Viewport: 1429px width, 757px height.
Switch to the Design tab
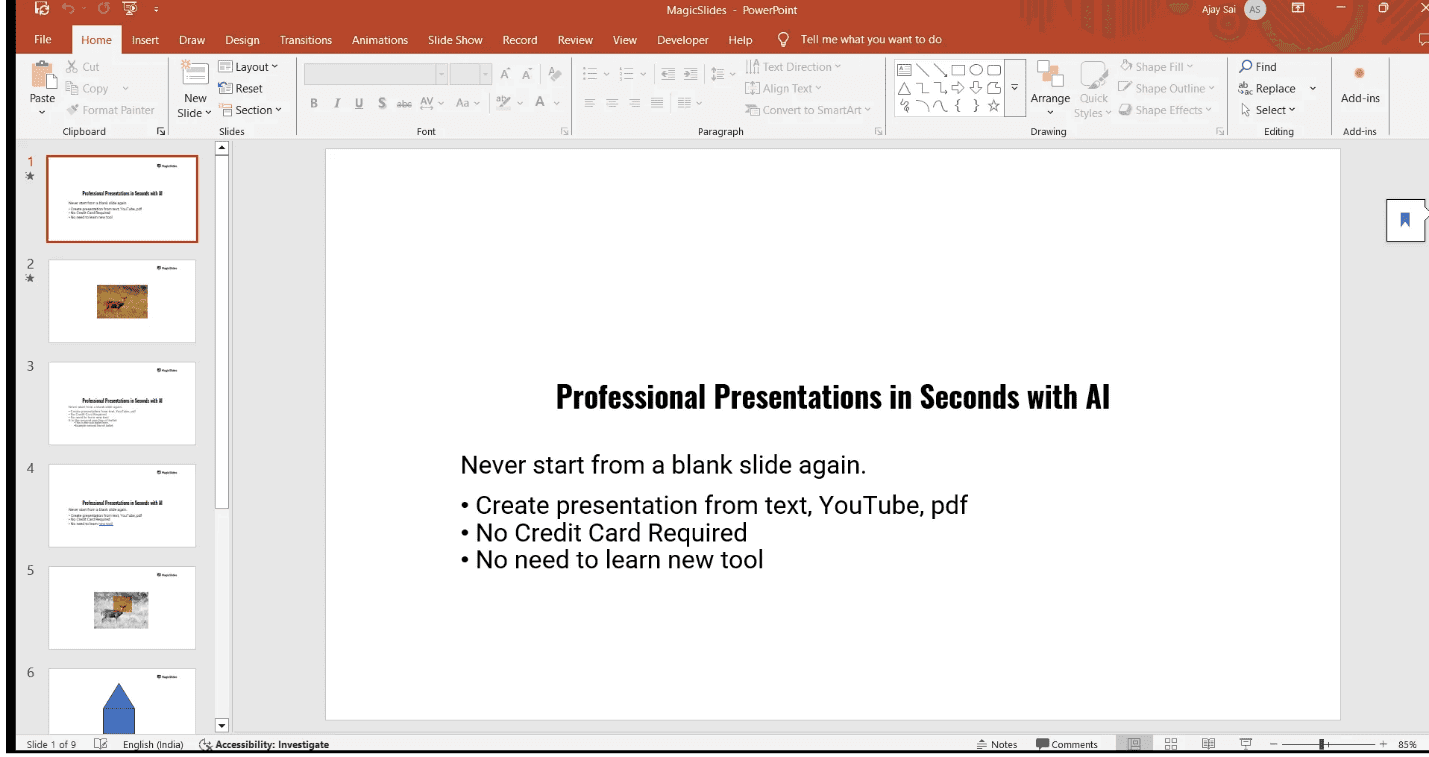pos(242,40)
